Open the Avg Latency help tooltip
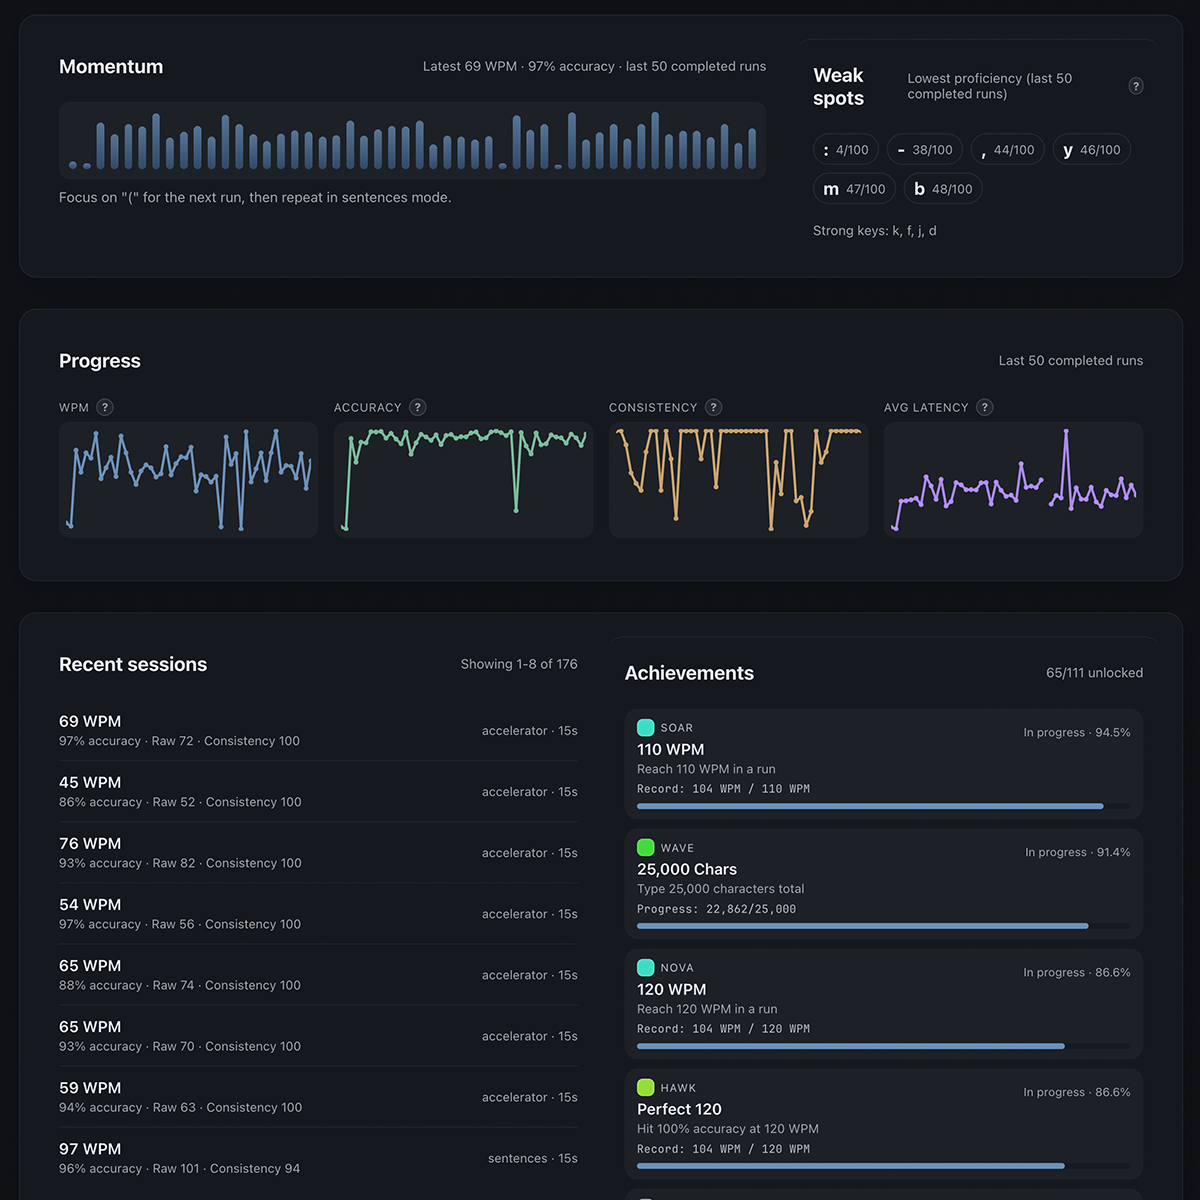 tap(984, 407)
